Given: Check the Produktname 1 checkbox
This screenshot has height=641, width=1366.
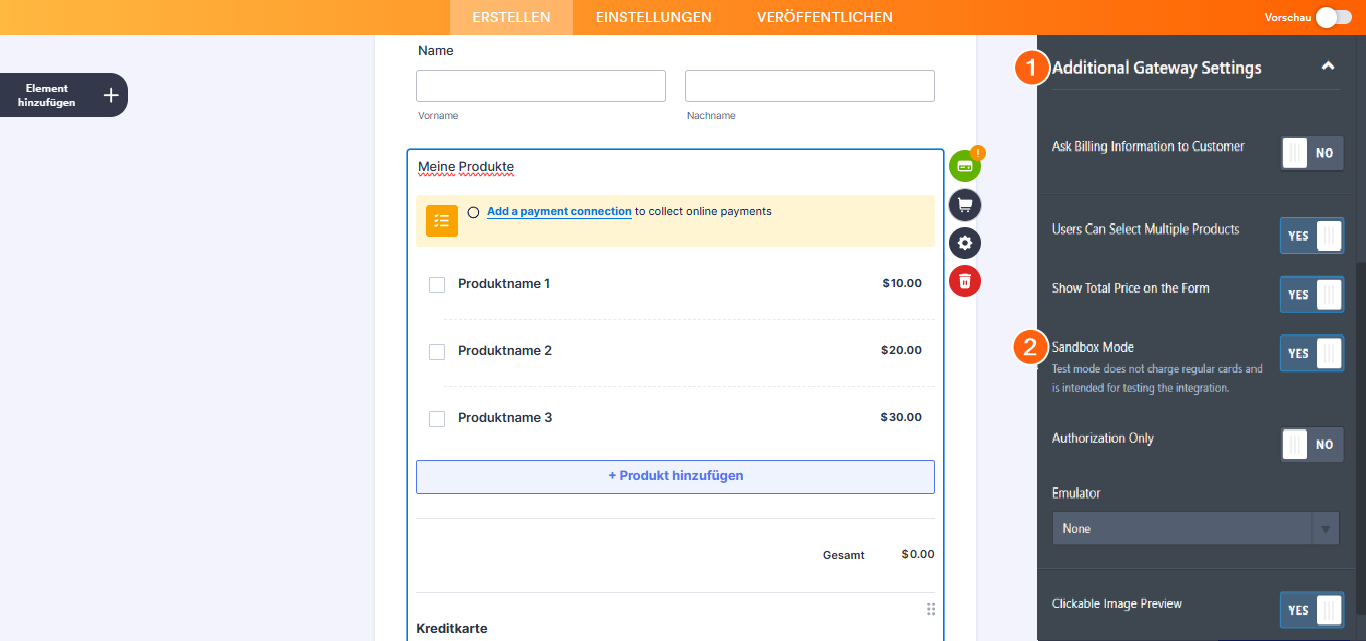Looking at the screenshot, I should pos(436,284).
